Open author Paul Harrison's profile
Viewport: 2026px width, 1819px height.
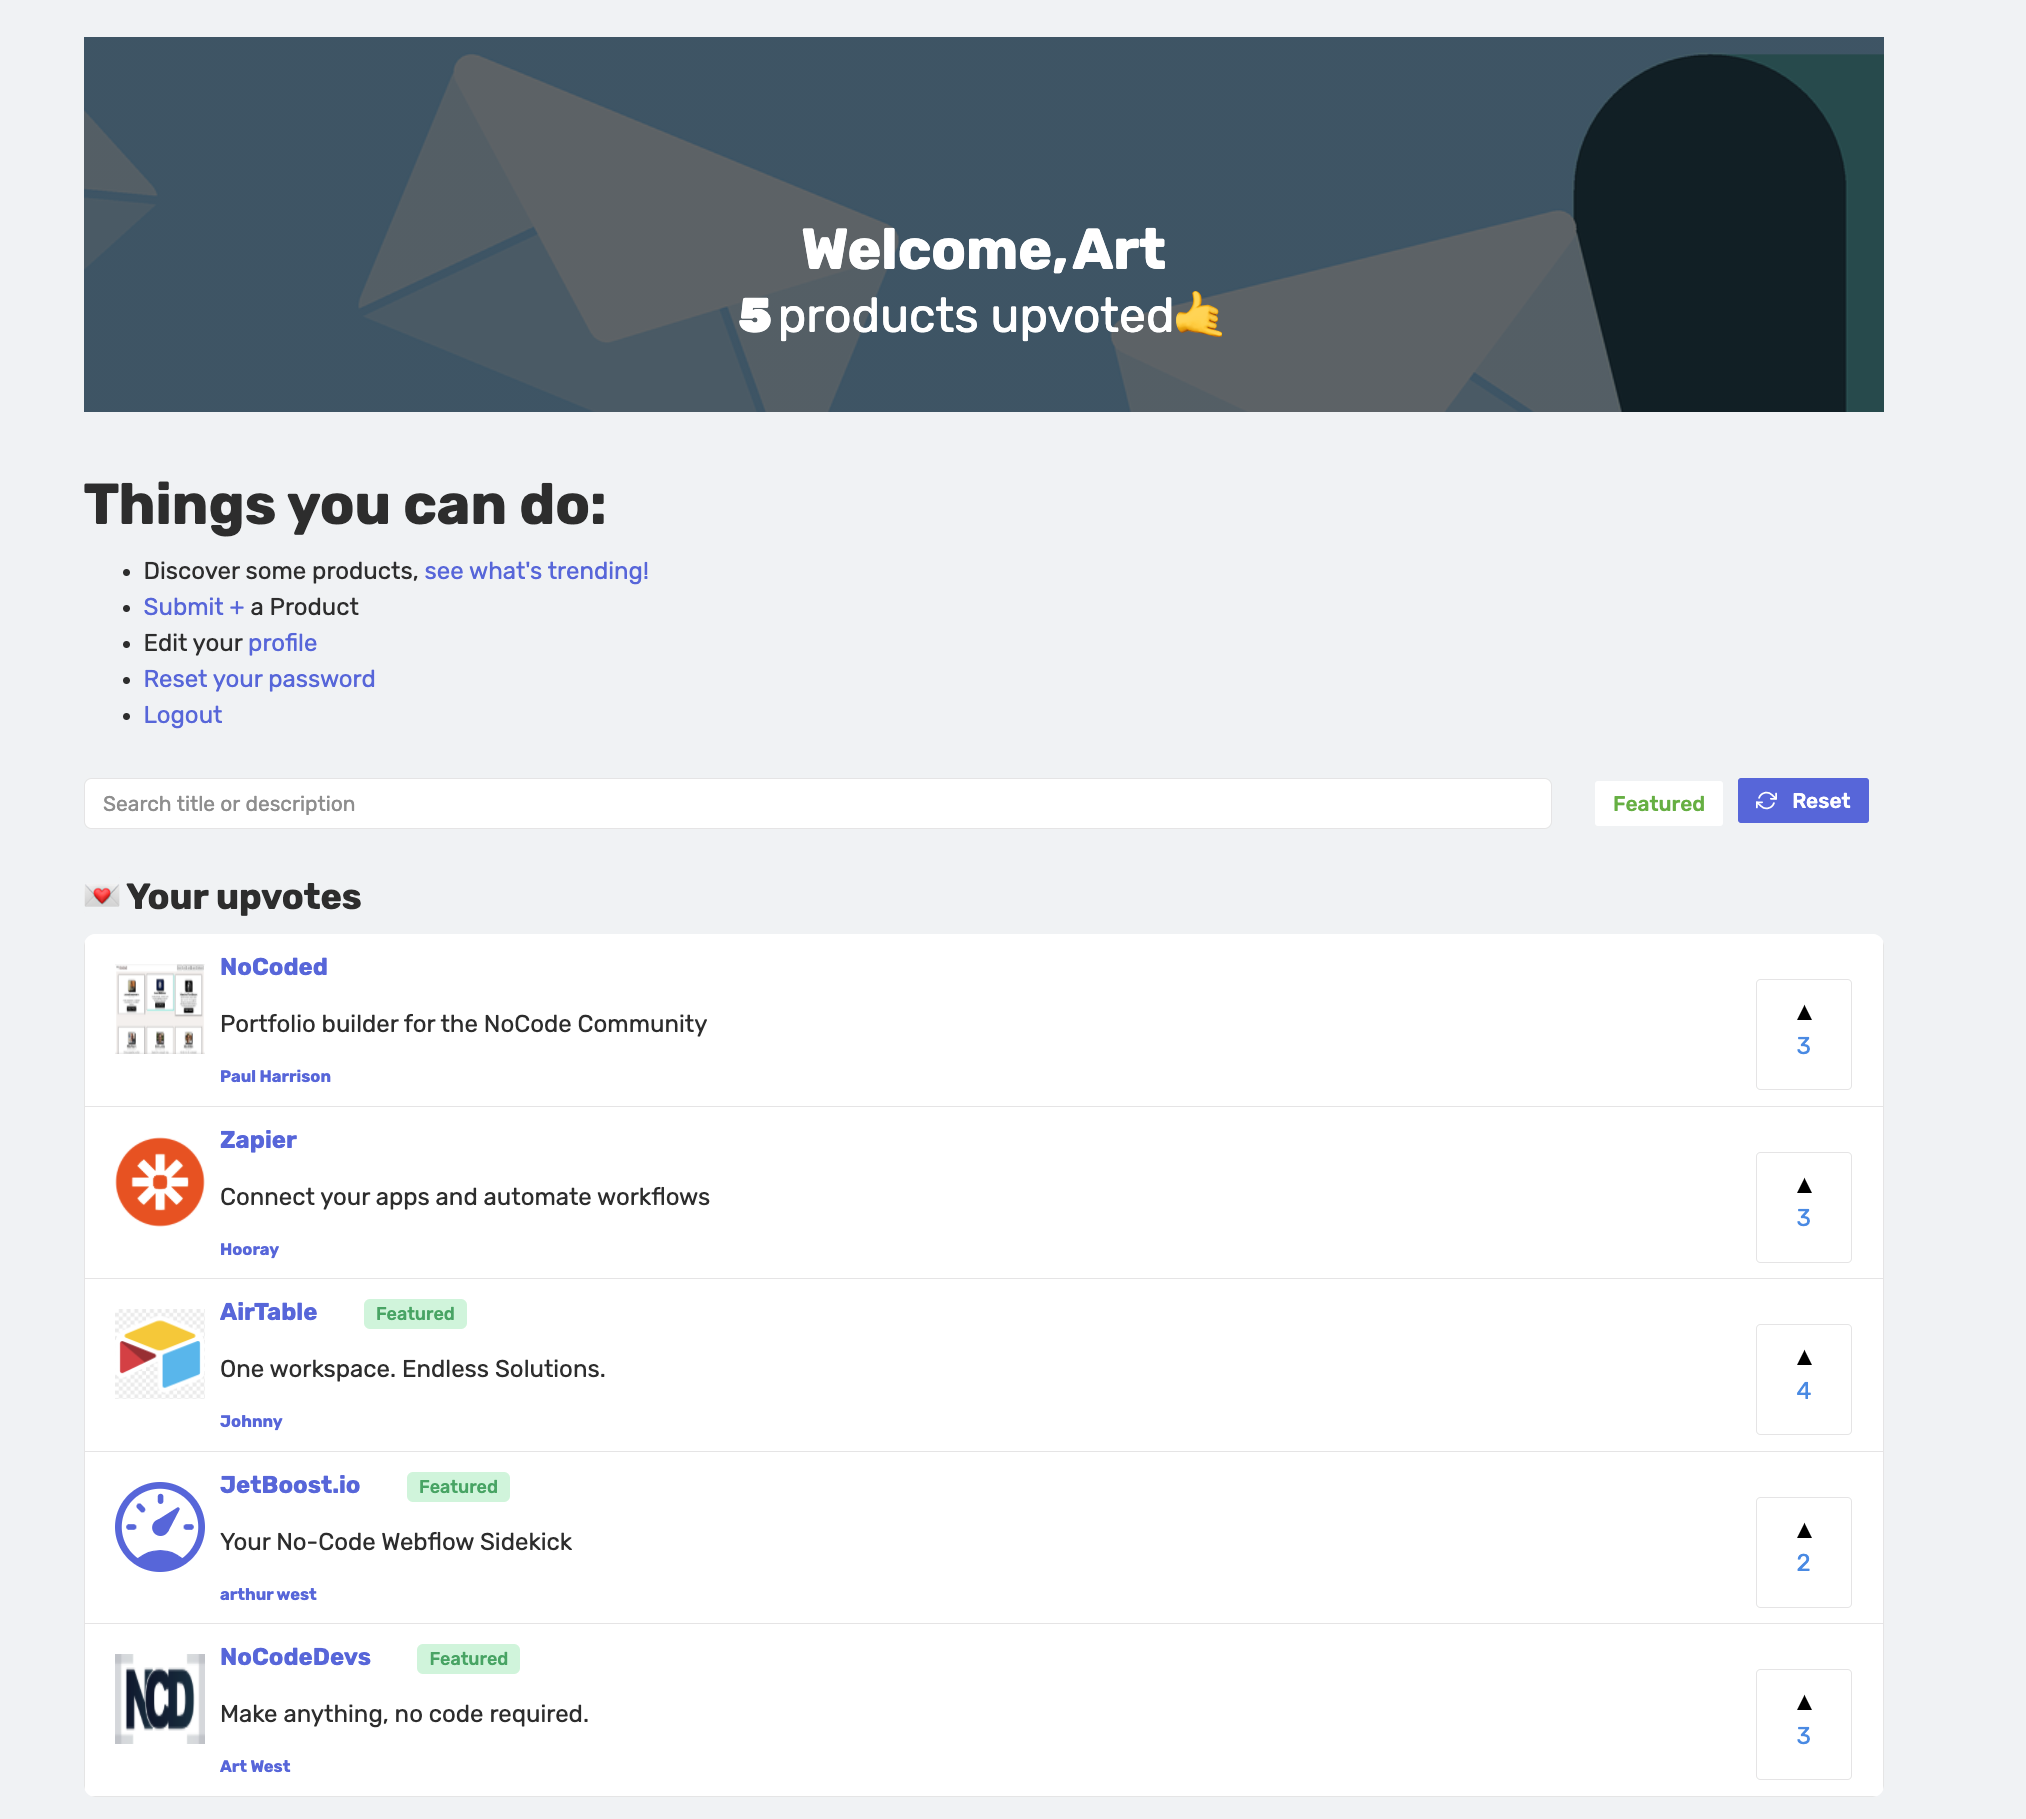point(275,1076)
